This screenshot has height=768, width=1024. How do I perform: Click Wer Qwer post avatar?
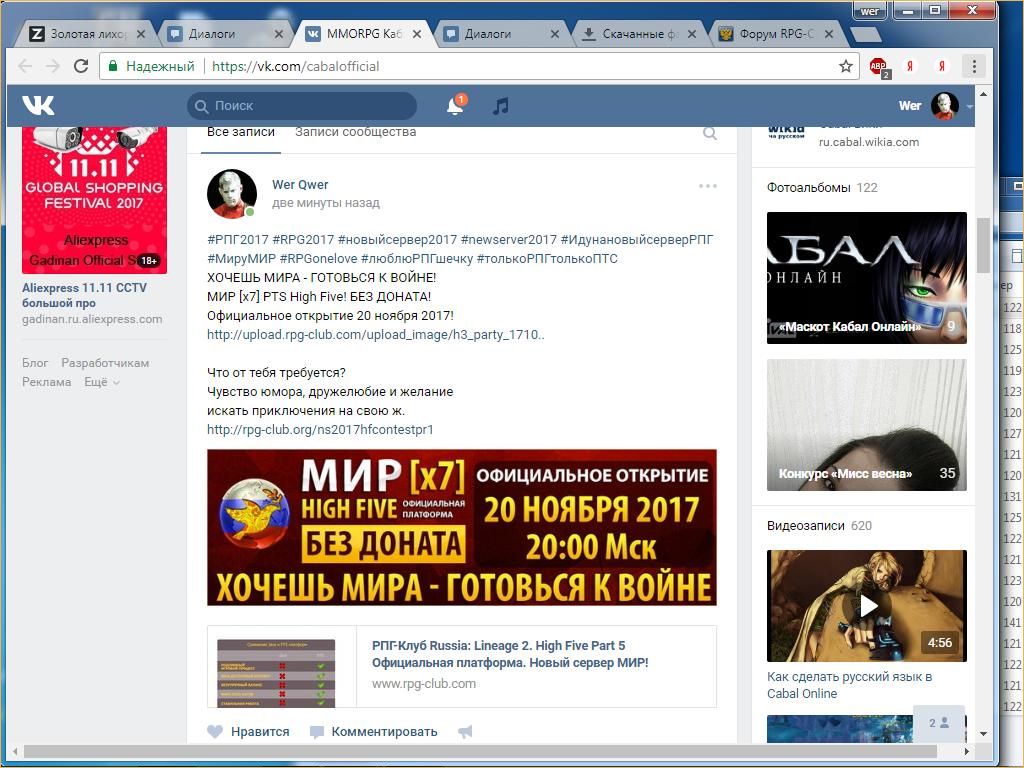(x=232, y=193)
